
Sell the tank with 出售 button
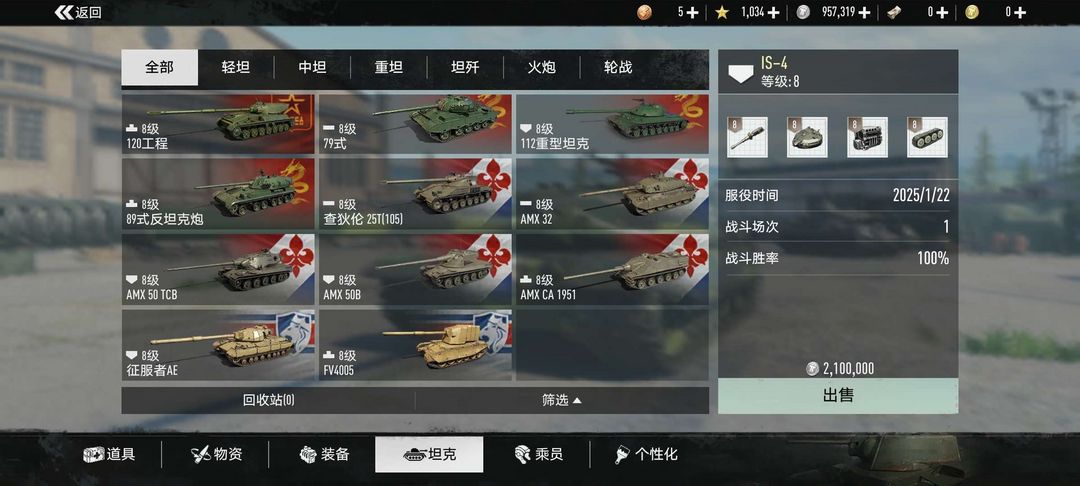point(838,396)
